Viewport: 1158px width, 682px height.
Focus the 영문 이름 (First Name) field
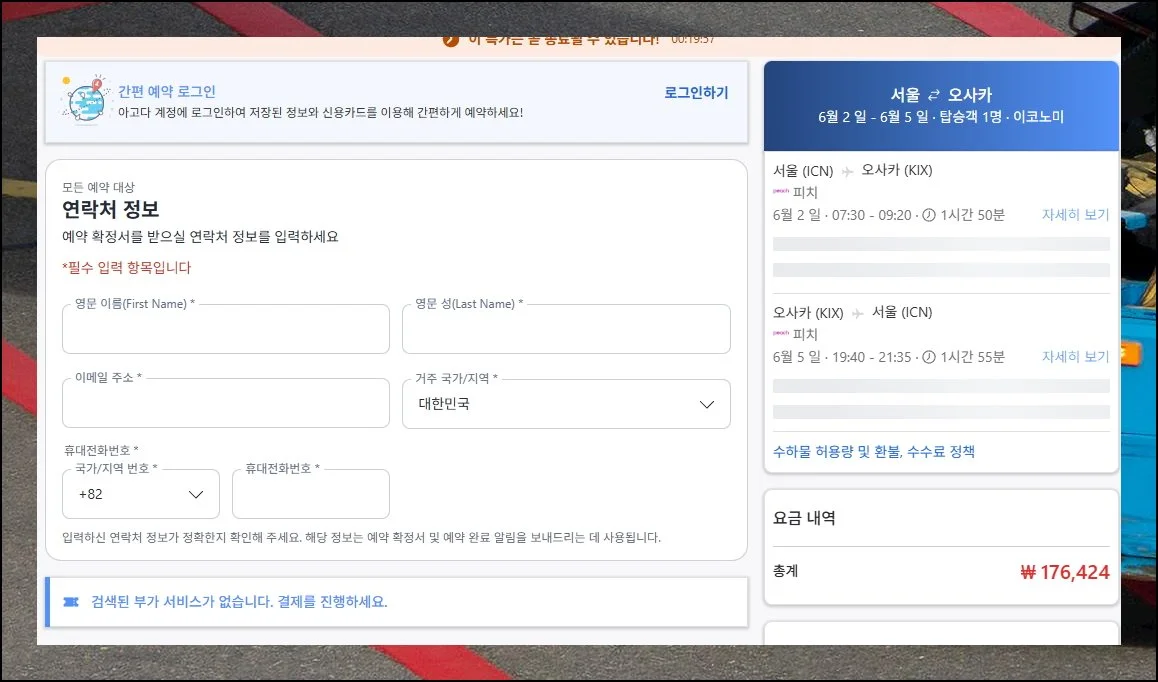(226, 330)
